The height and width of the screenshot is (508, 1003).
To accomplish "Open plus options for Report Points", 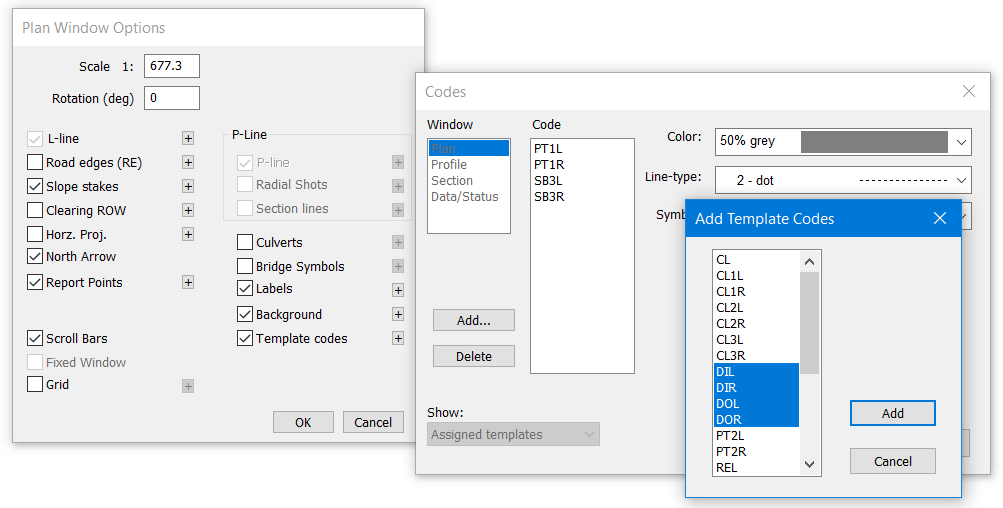I will coord(187,282).
